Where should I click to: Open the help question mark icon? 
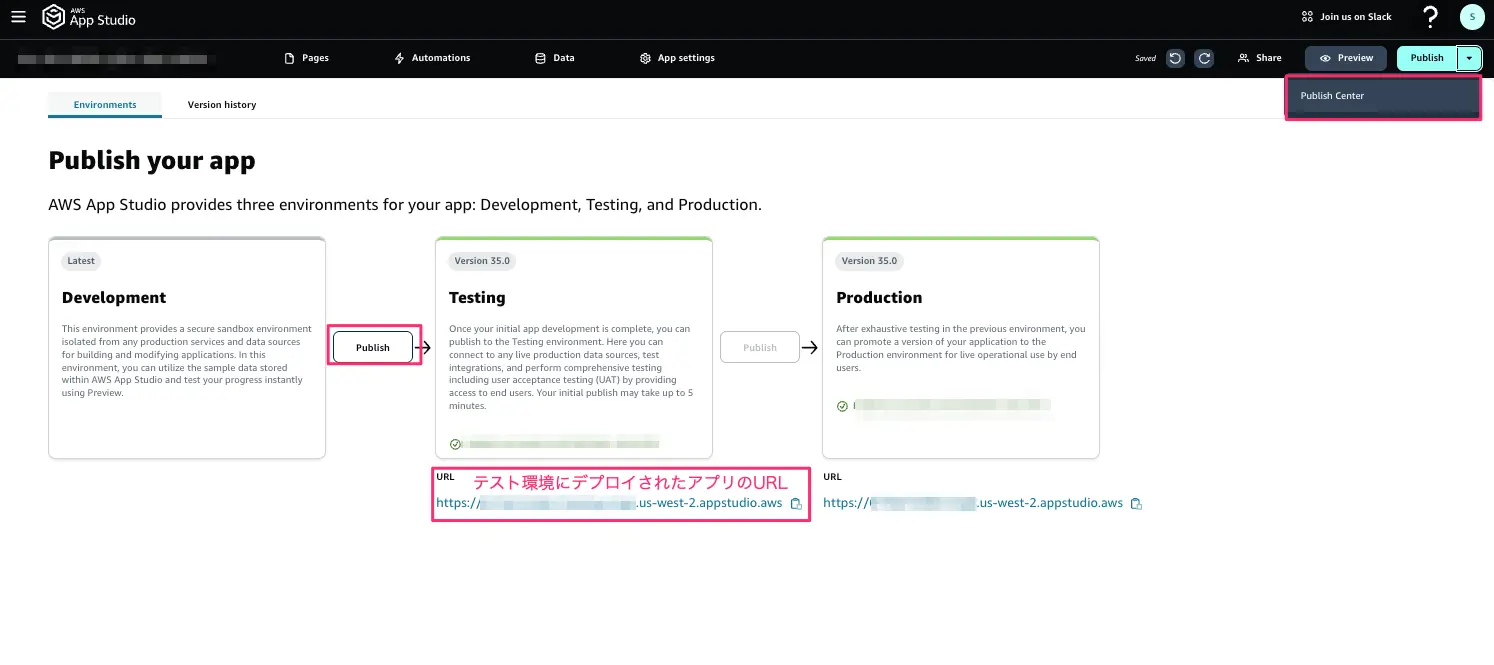point(1431,17)
